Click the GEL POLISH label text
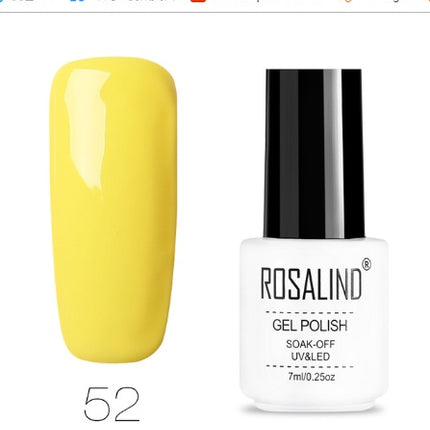This screenshot has height=430, width=430. click(x=310, y=325)
